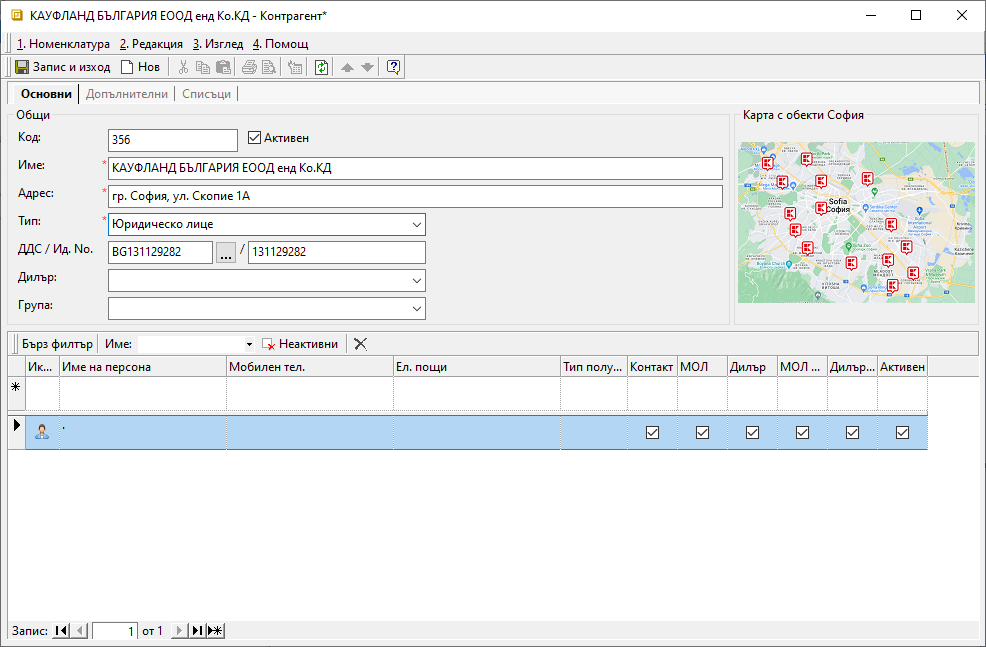Go to the first record navigation button

coord(61,631)
